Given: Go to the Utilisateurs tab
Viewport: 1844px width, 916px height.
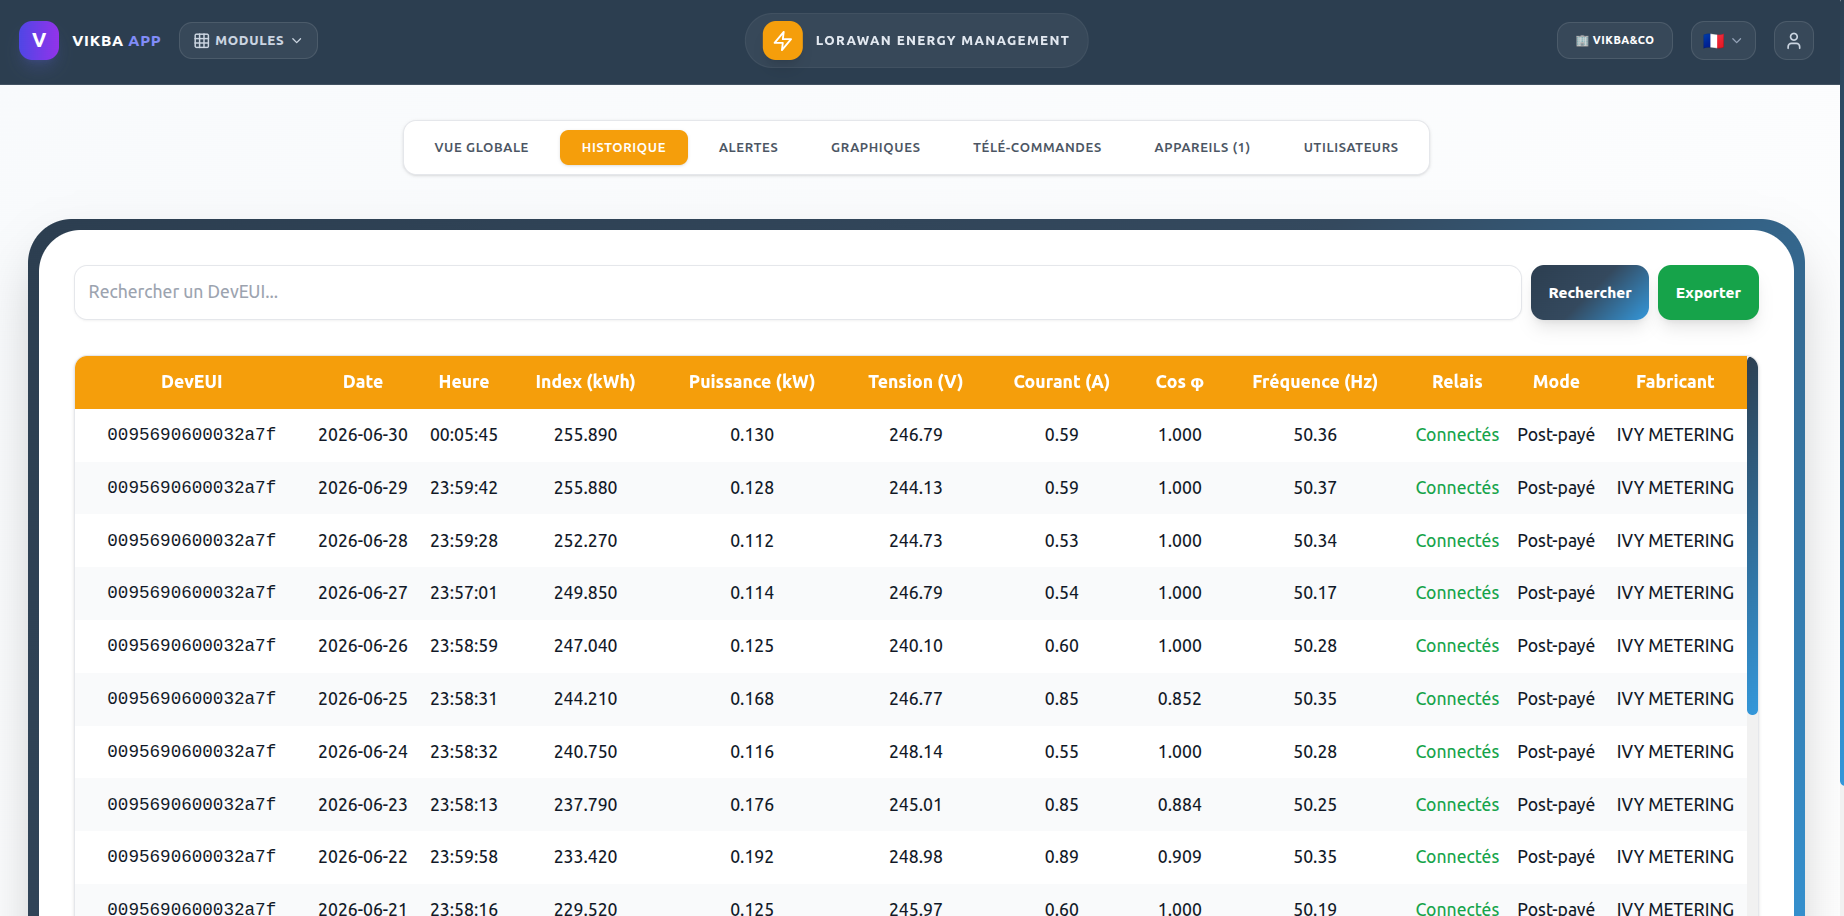Looking at the screenshot, I should click(x=1351, y=147).
